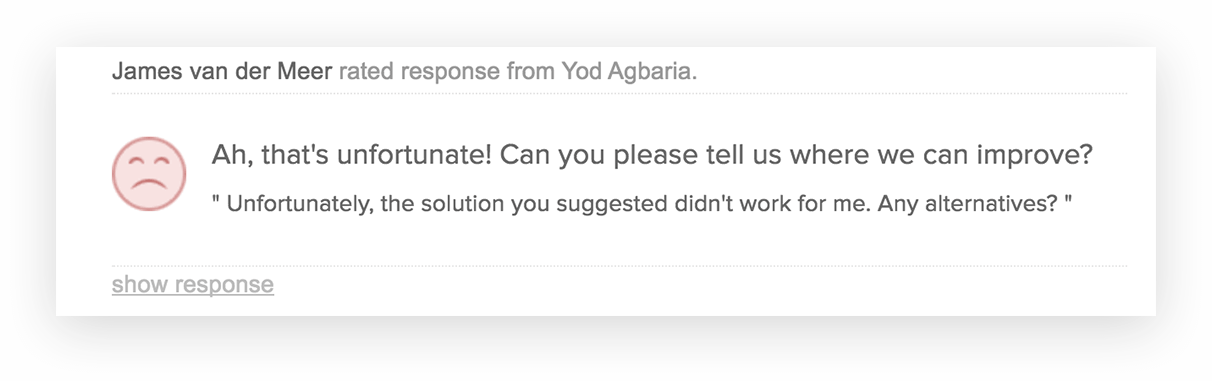
Task: Click the dotted divider under the header line
Action: (x=619, y=93)
